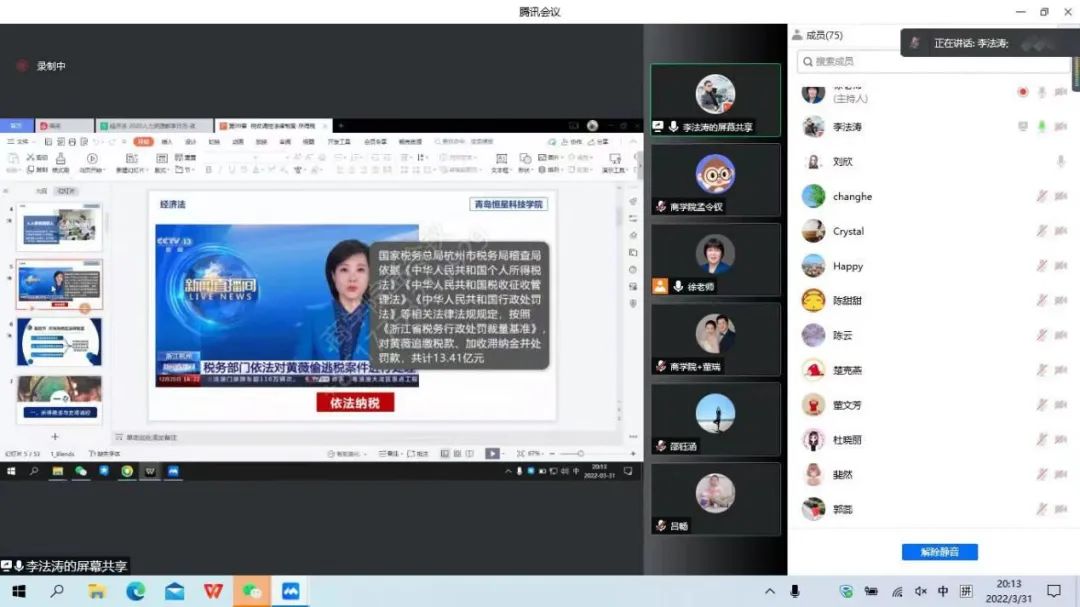The width and height of the screenshot is (1080, 607).
Task: Toggle microphone icon for 李法涛
Action: pyautogui.click(x=1041, y=127)
